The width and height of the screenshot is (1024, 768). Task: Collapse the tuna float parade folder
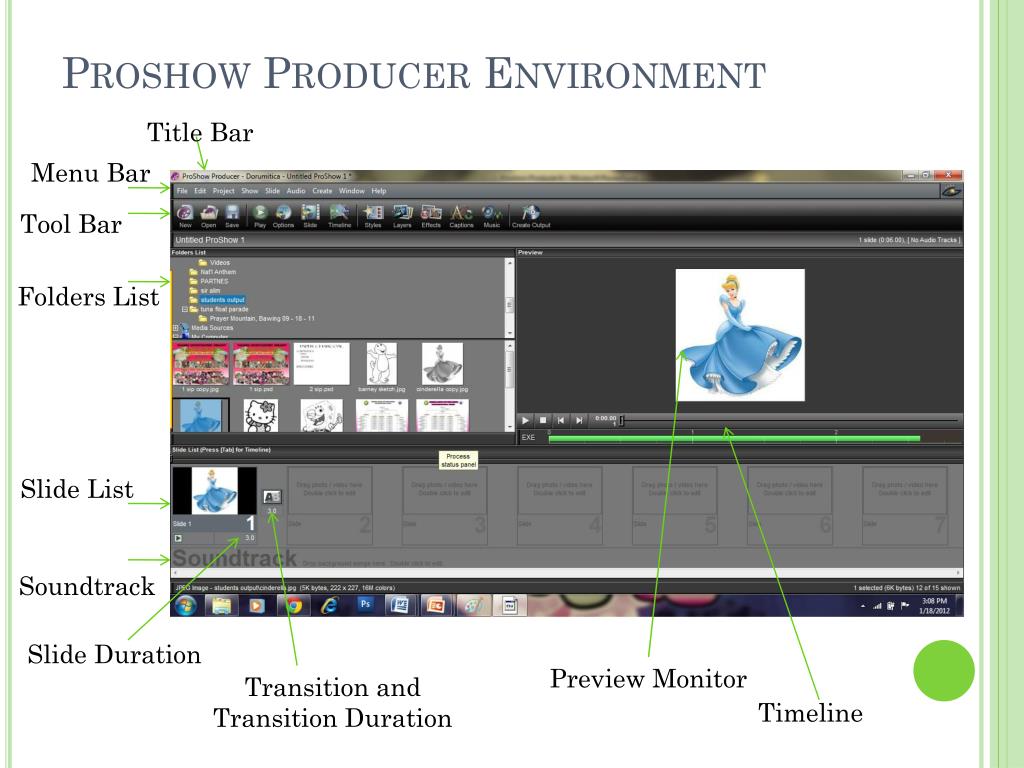[x=185, y=309]
